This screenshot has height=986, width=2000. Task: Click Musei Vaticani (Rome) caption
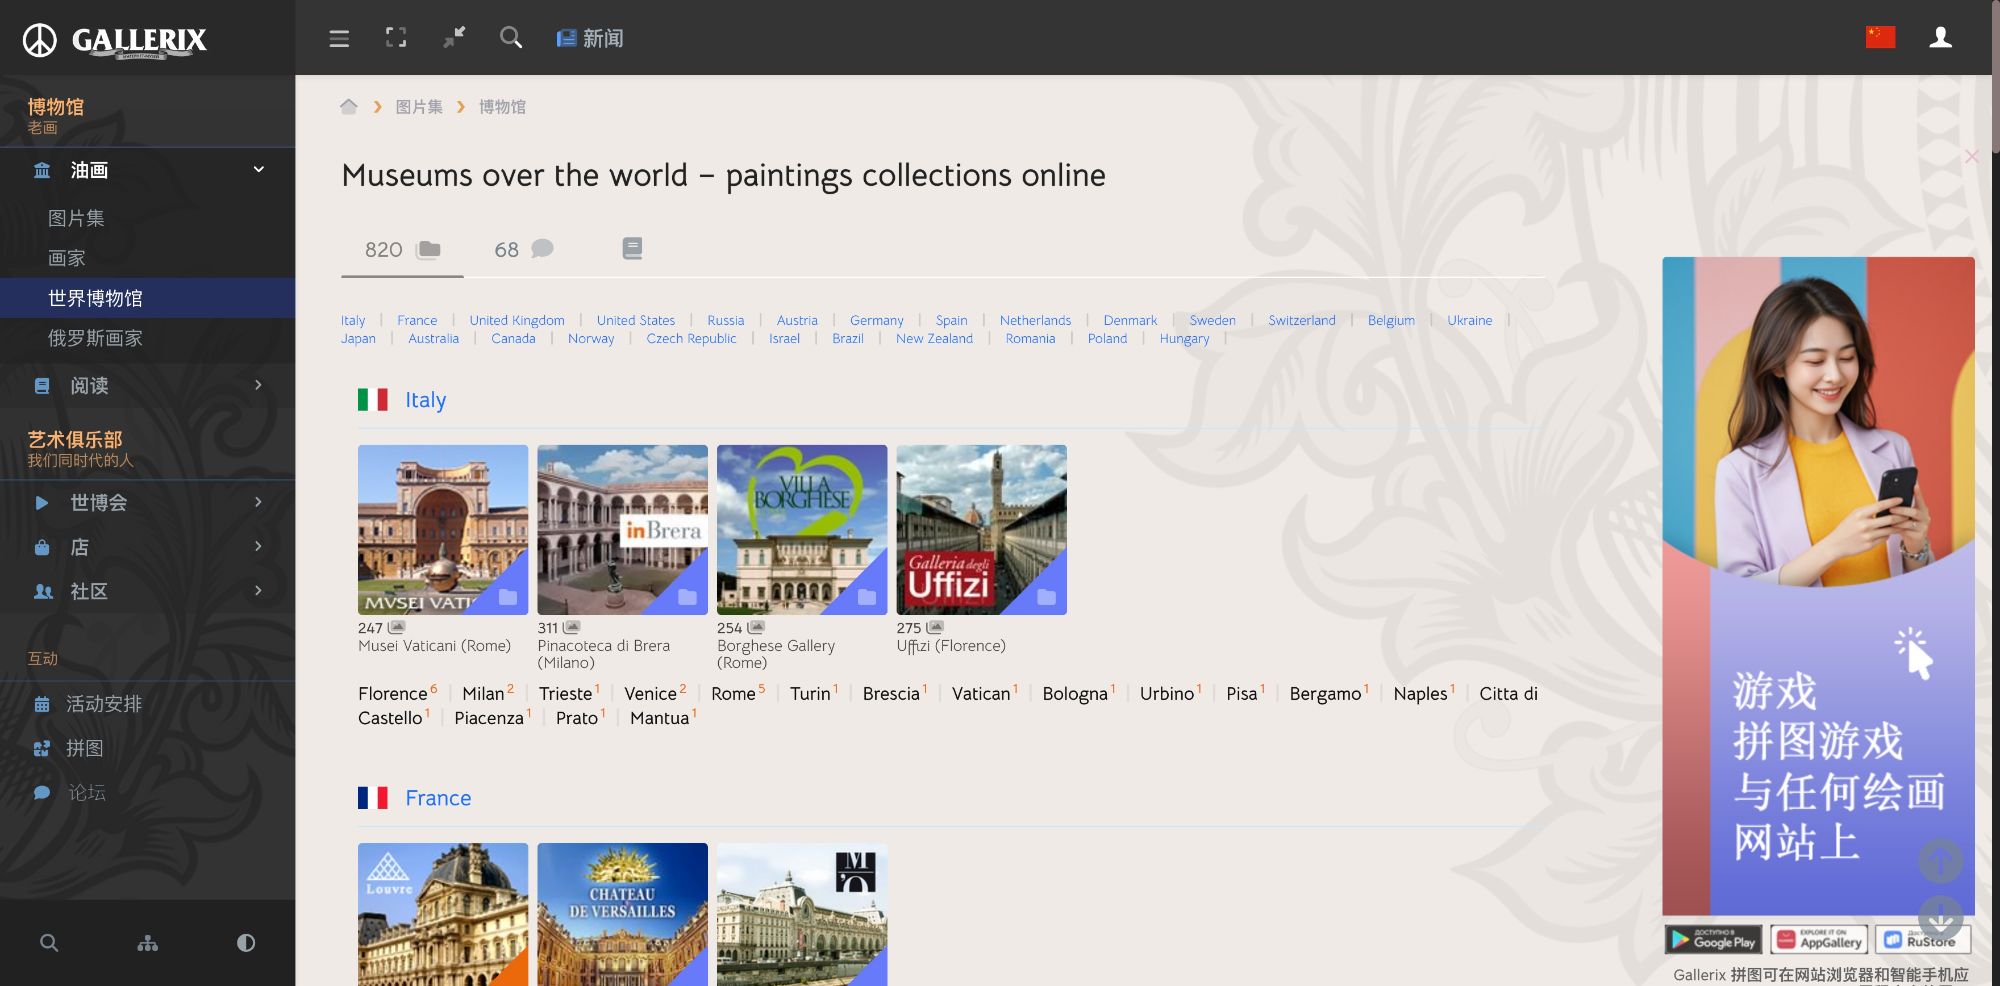click(434, 646)
